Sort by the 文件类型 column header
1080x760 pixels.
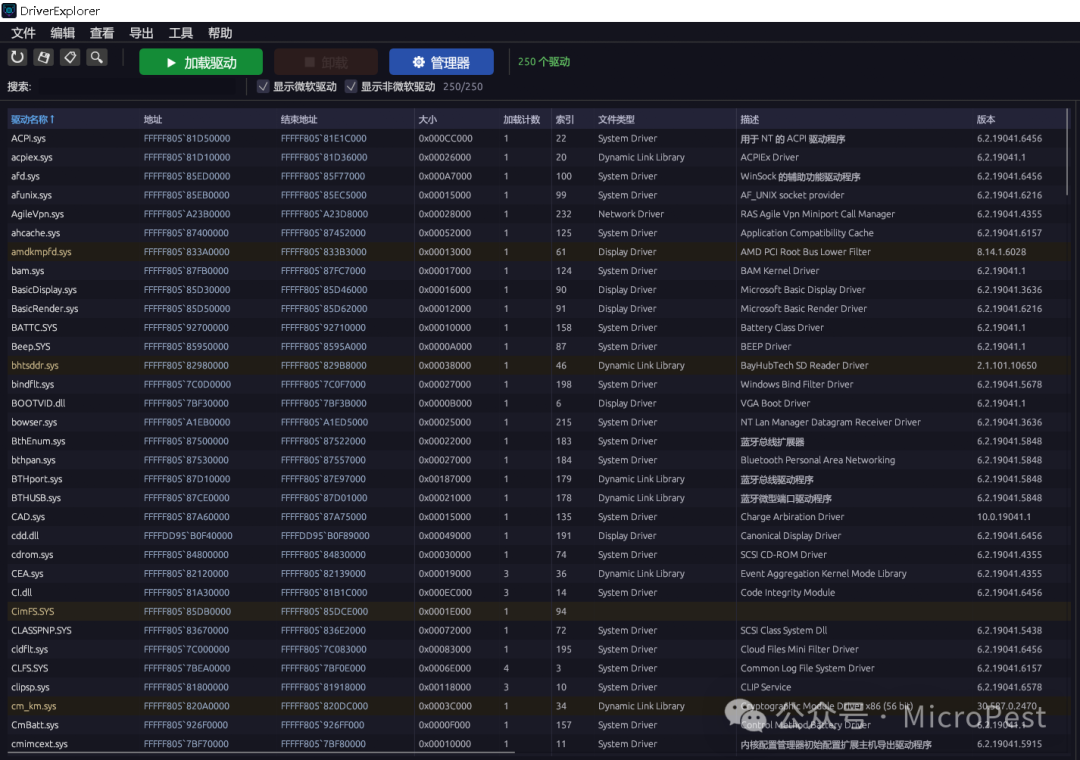point(665,119)
